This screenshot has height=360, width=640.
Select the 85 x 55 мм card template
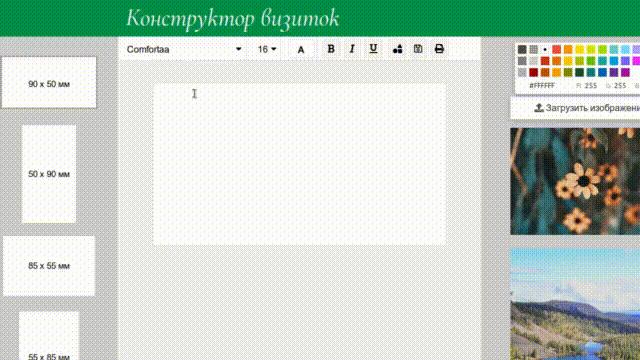pyautogui.click(x=49, y=266)
